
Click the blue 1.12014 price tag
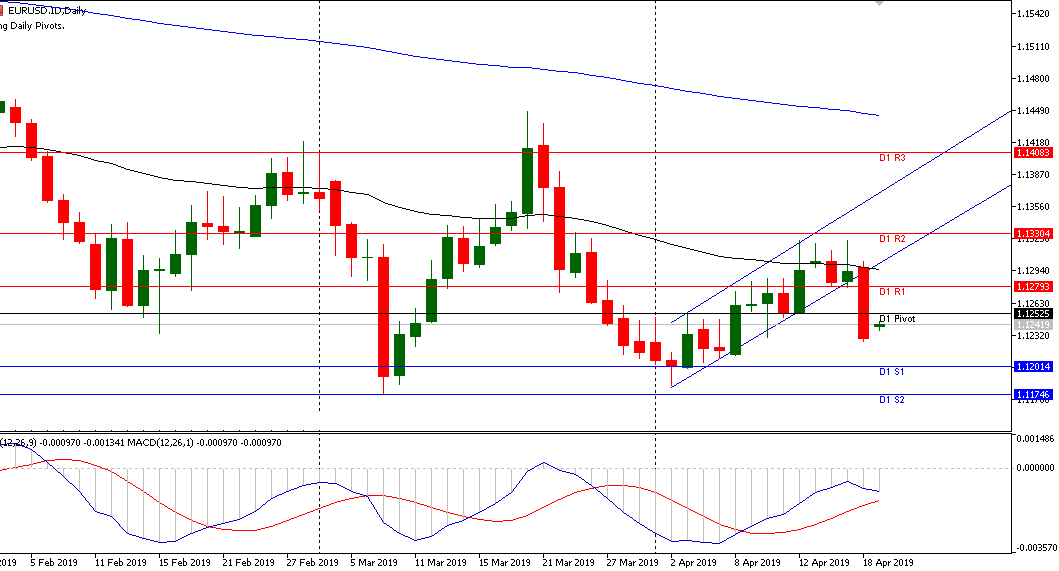[x=1033, y=367]
